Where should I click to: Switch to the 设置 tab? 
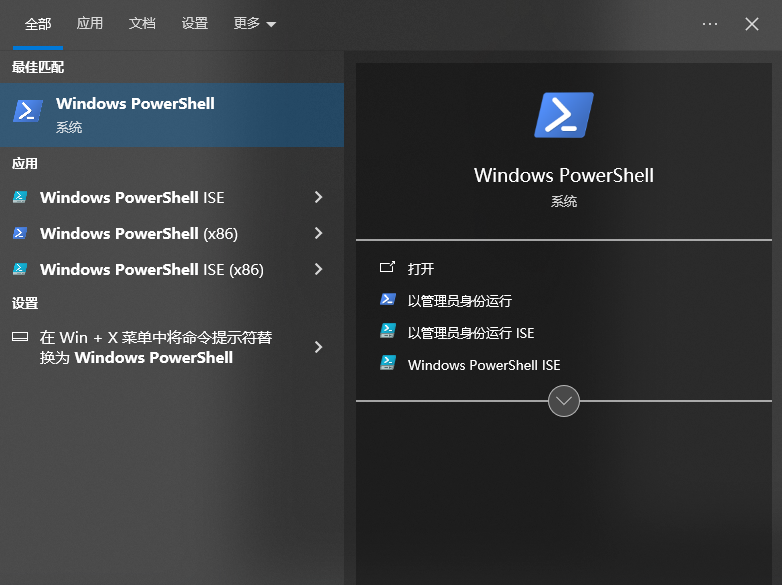(x=195, y=23)
